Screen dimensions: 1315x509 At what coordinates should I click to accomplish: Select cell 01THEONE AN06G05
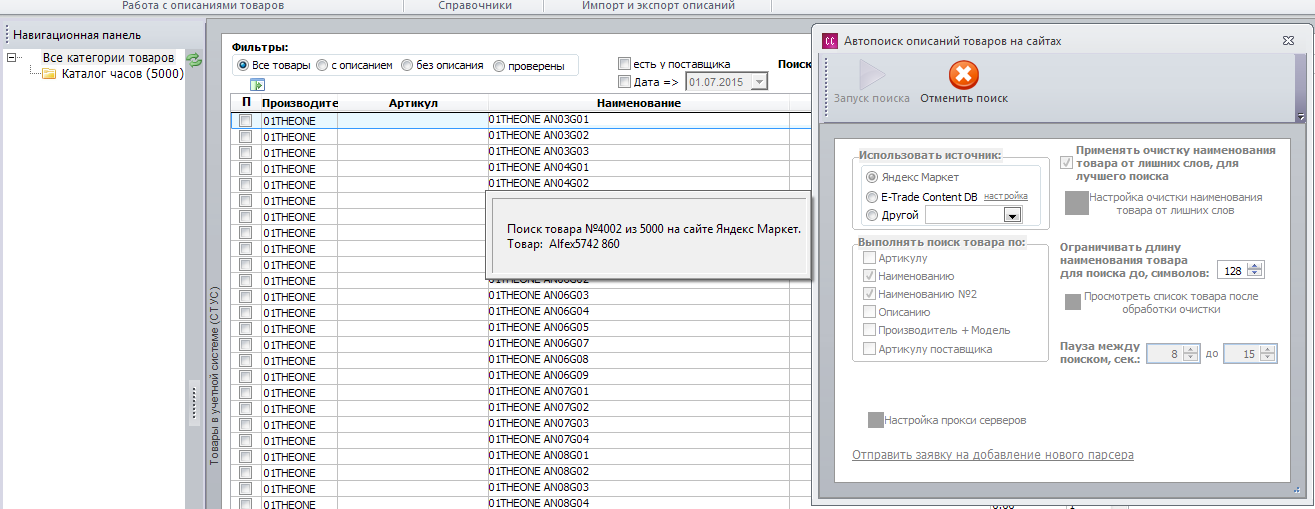pyautogui.click(x=638, y=327)
